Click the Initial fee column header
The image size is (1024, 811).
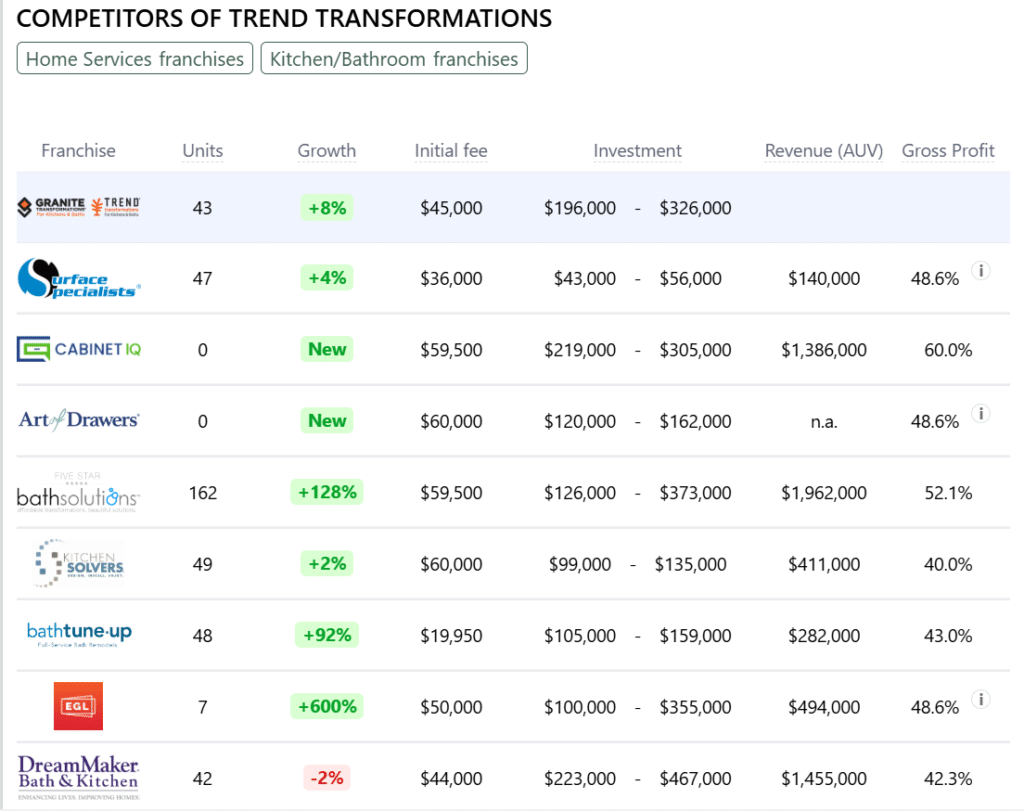(451, 151)
